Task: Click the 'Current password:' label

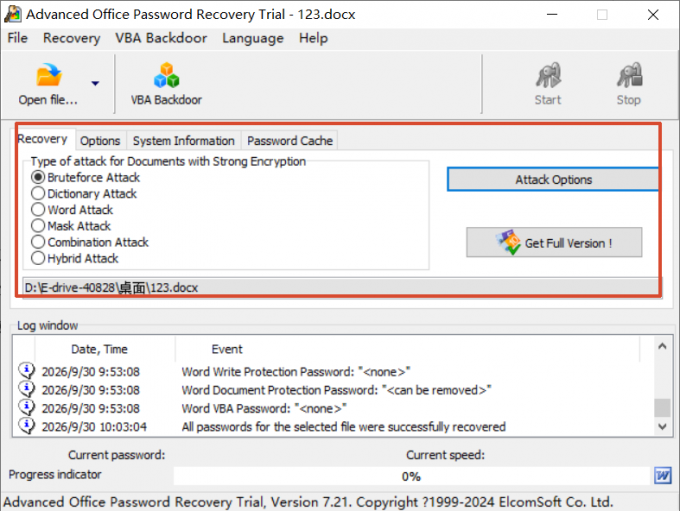Action: (117, 455)
